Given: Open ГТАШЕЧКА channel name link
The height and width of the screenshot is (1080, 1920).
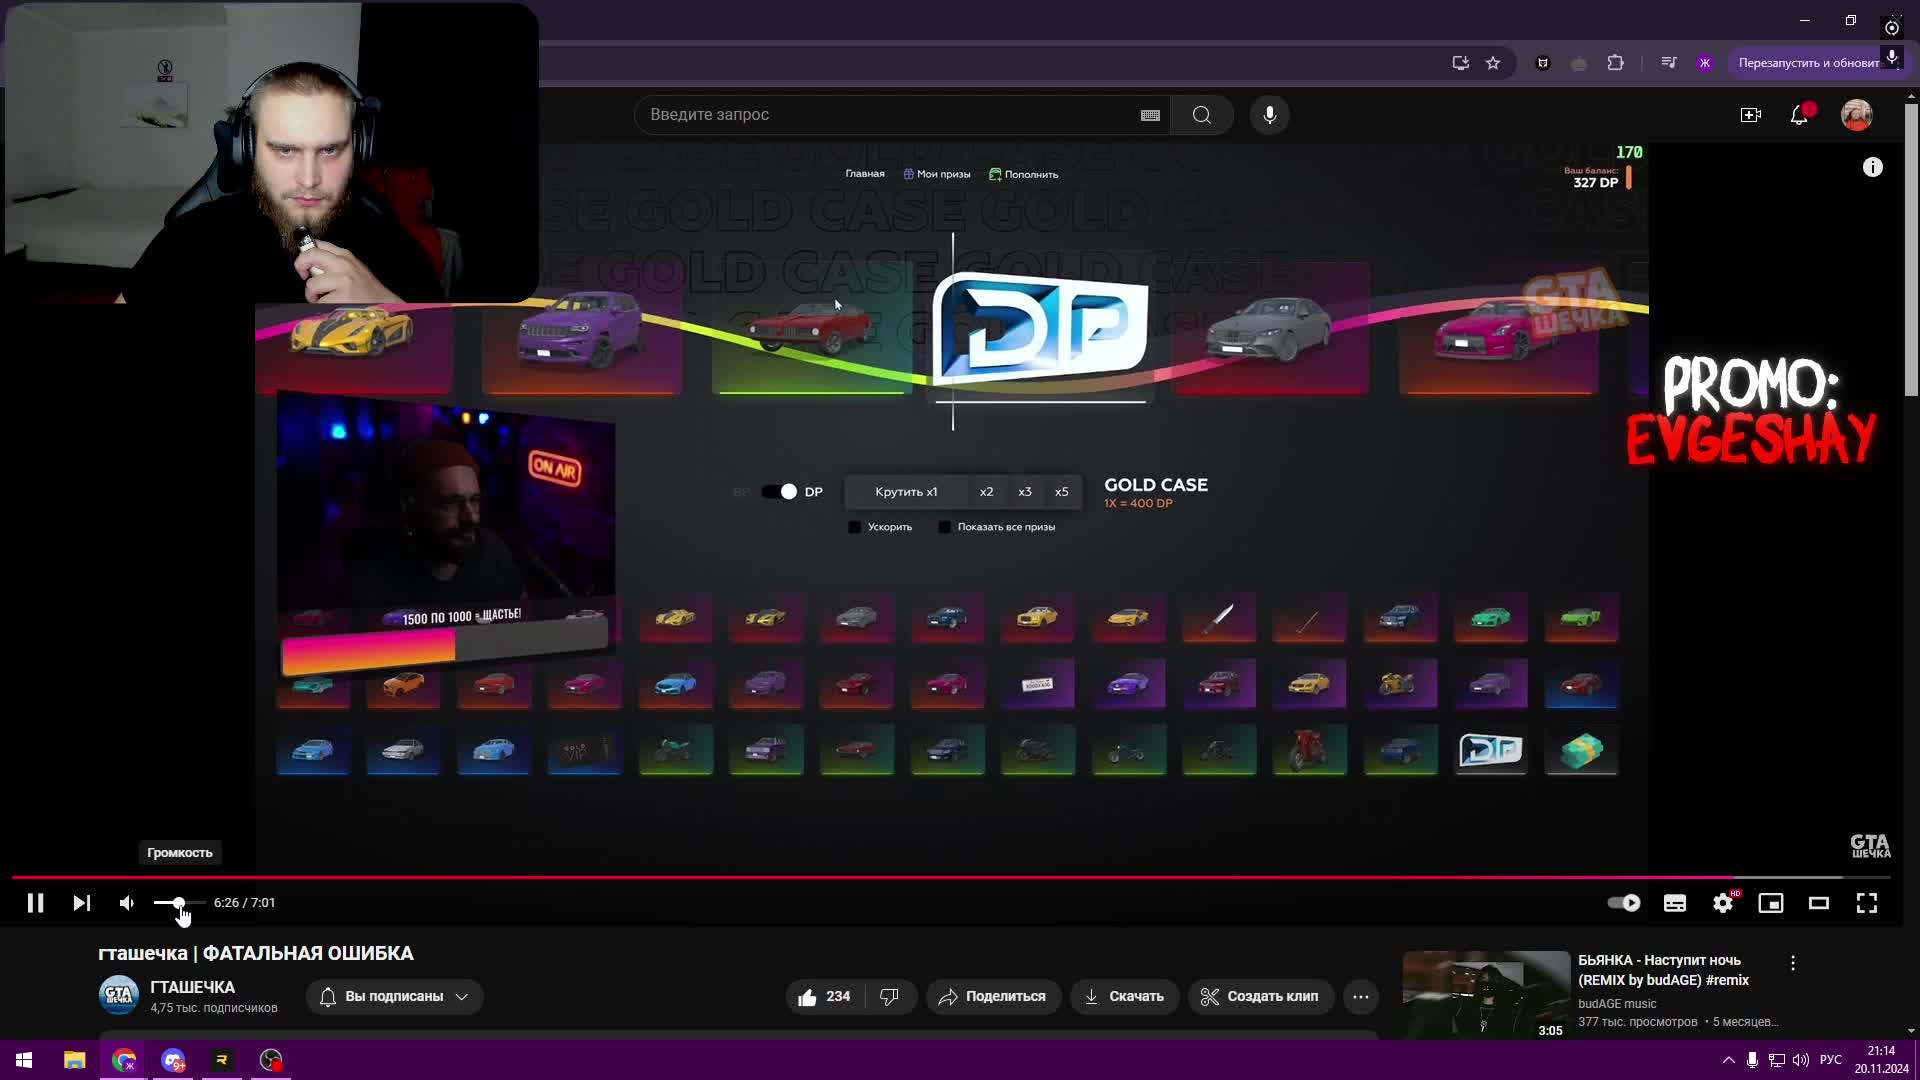Looking at the screenshot, I should [x=192, y=987].
